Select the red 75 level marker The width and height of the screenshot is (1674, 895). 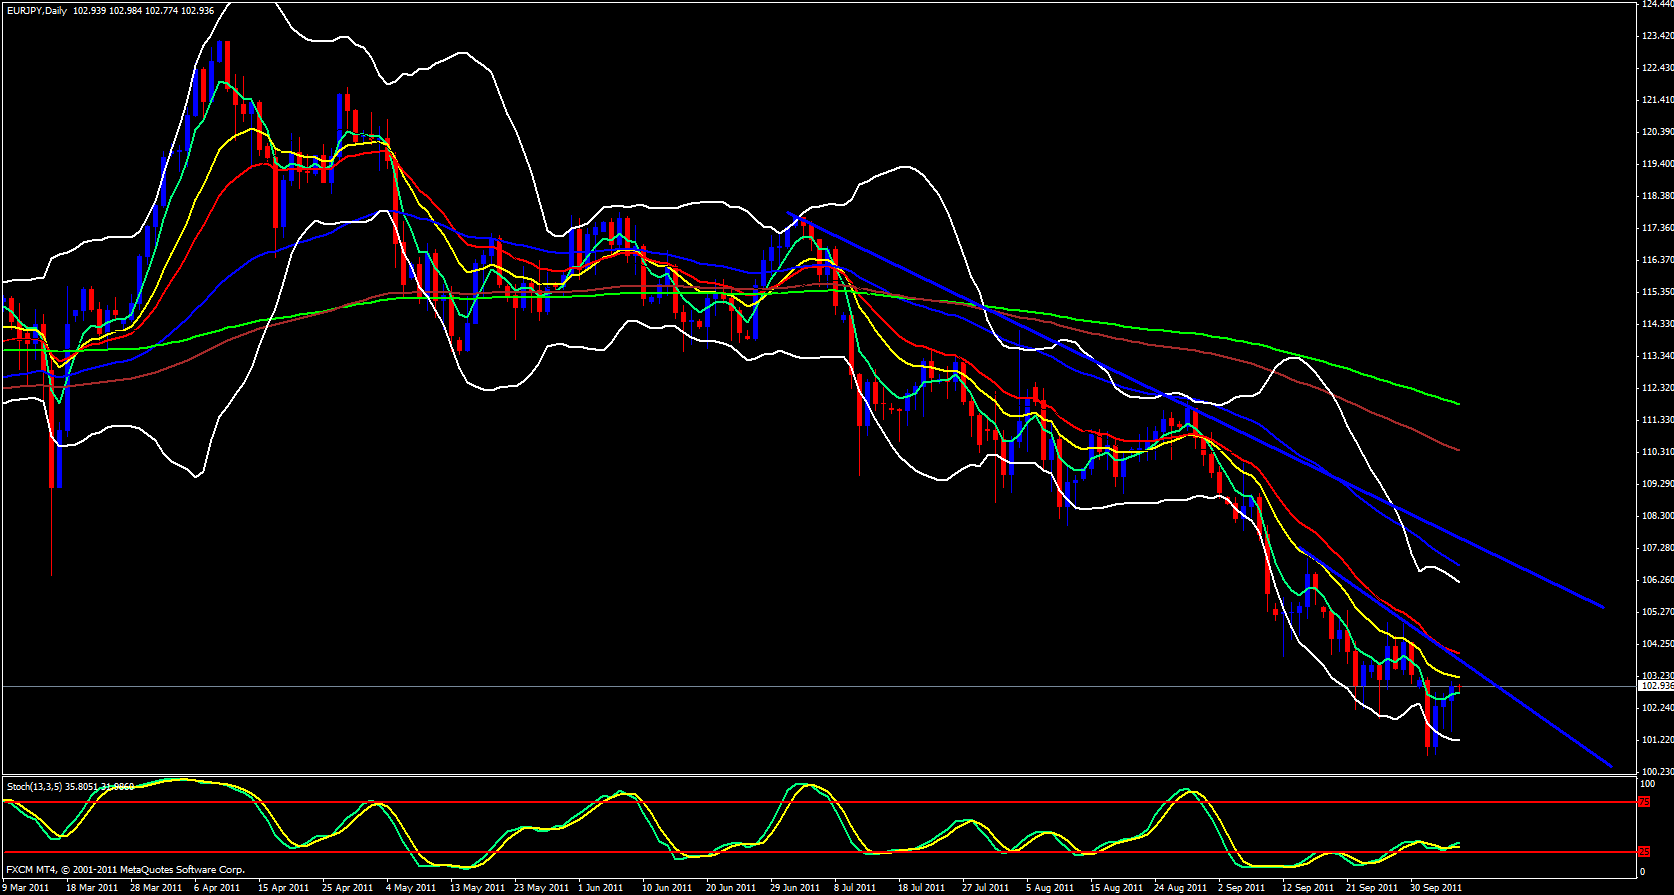point(1643,802)
